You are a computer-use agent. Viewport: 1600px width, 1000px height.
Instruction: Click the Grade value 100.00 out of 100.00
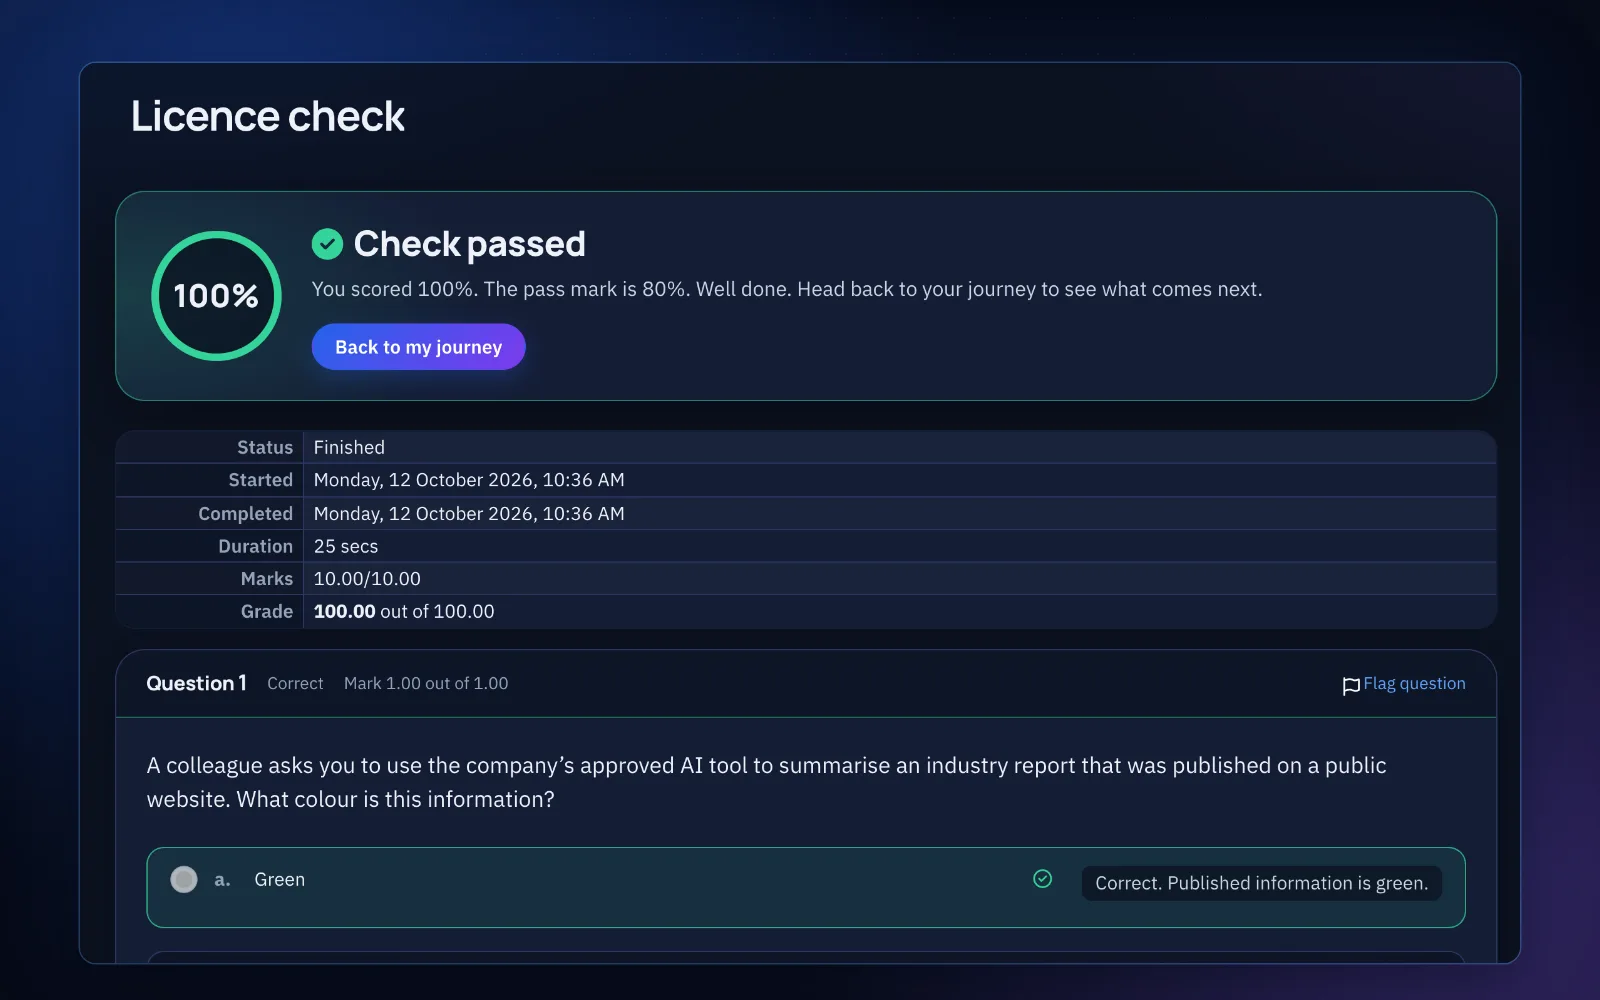(404, 612)
